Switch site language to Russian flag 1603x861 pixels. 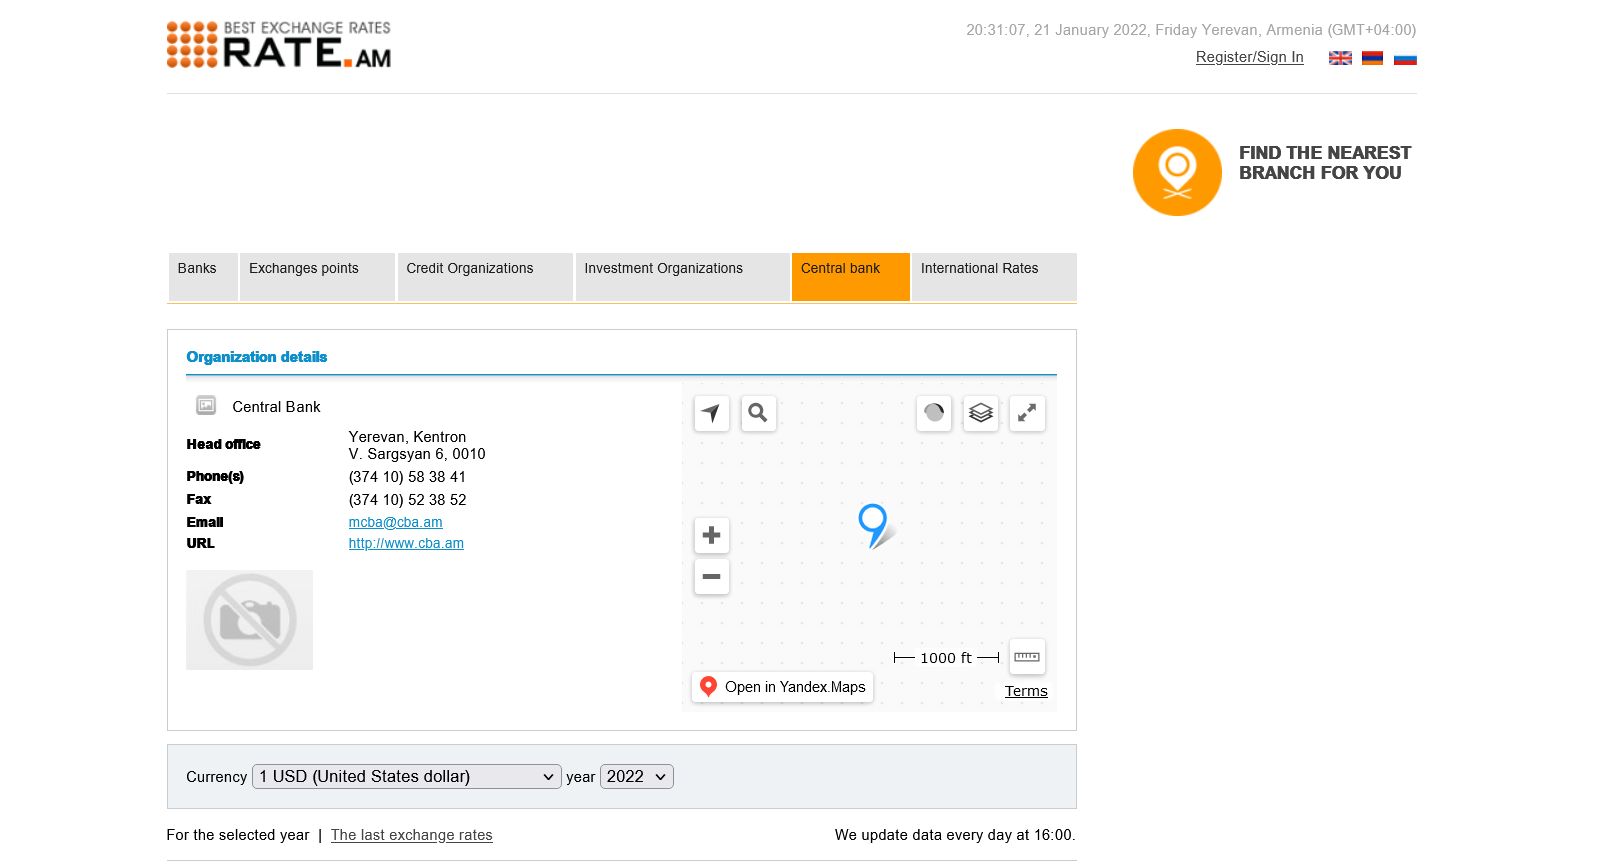point(1405,58)
